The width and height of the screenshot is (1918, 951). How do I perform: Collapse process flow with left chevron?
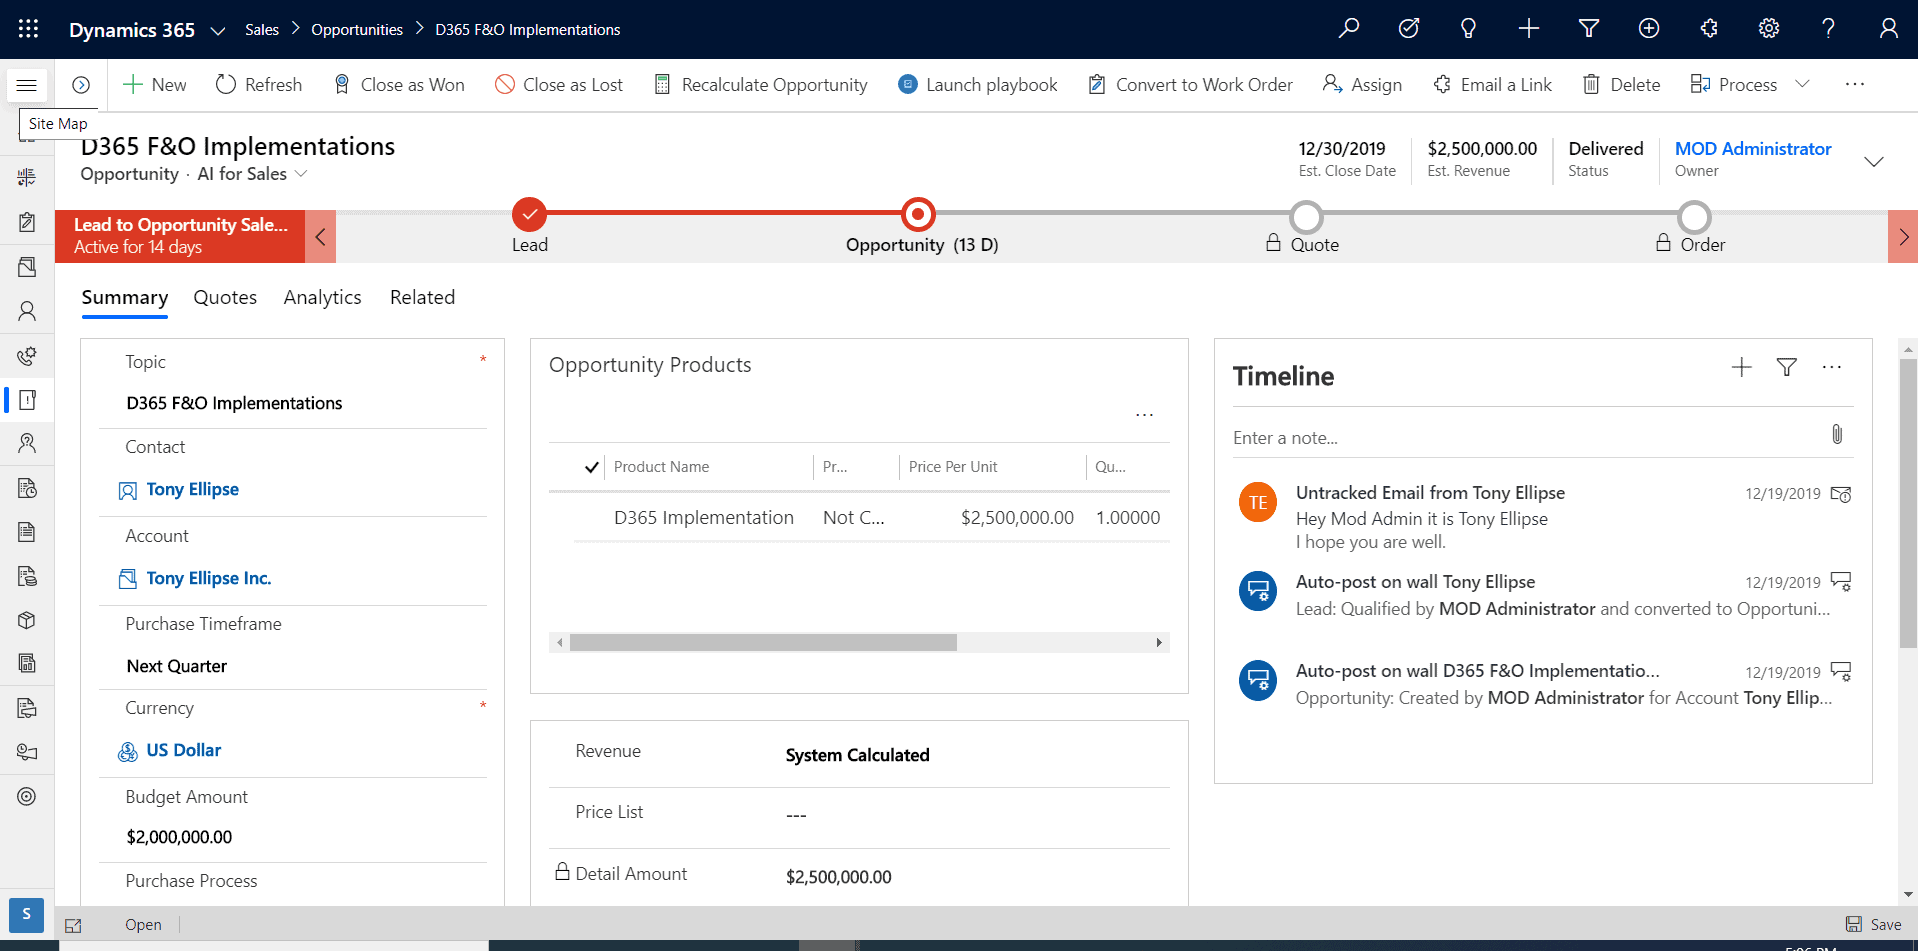(x=320, y=237)
